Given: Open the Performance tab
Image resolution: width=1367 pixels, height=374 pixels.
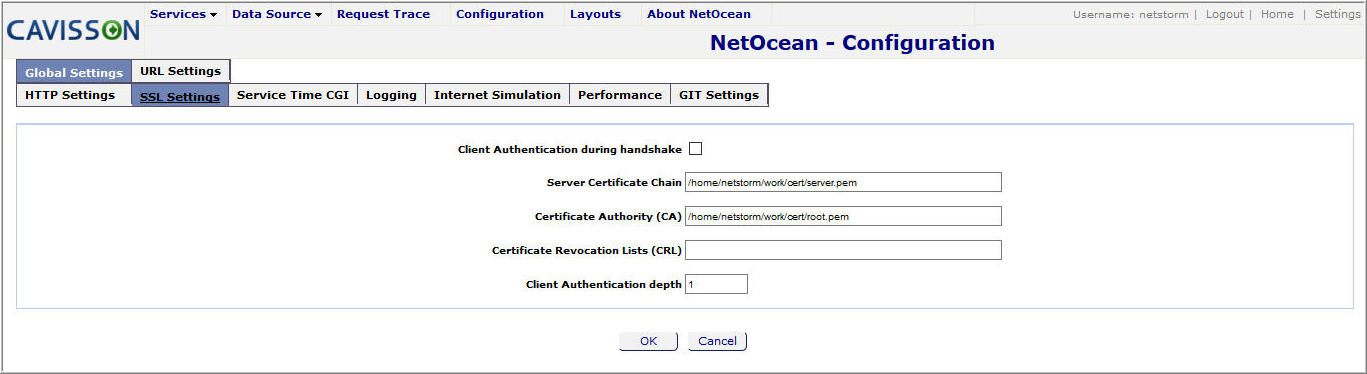Looking at the screenshot, I should pos(620,95).
